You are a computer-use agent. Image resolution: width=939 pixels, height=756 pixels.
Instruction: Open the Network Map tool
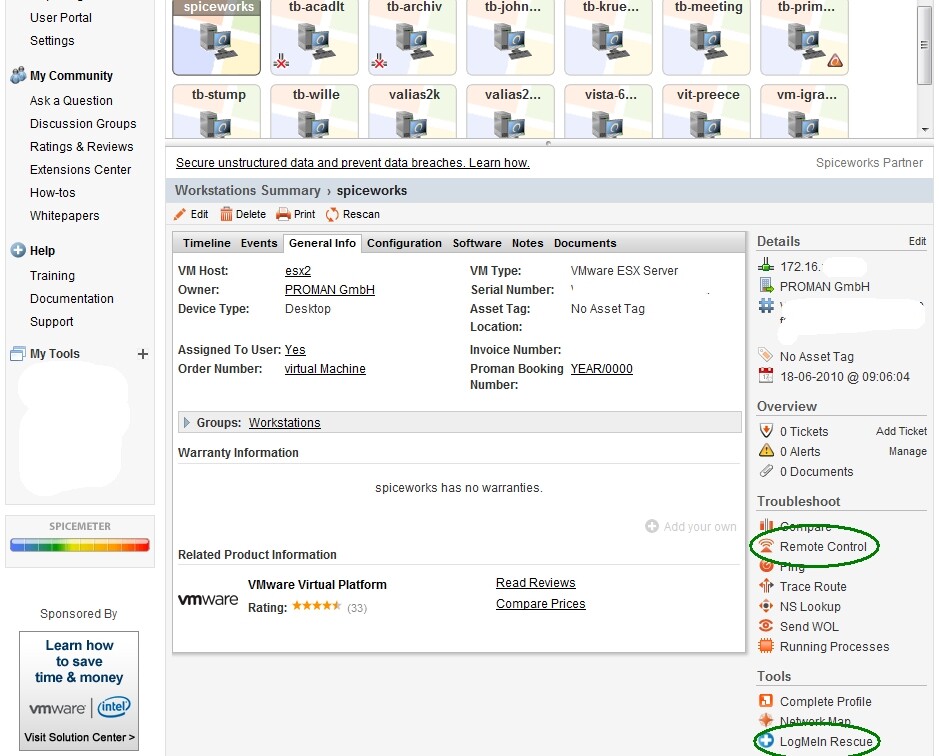[815, 721]
